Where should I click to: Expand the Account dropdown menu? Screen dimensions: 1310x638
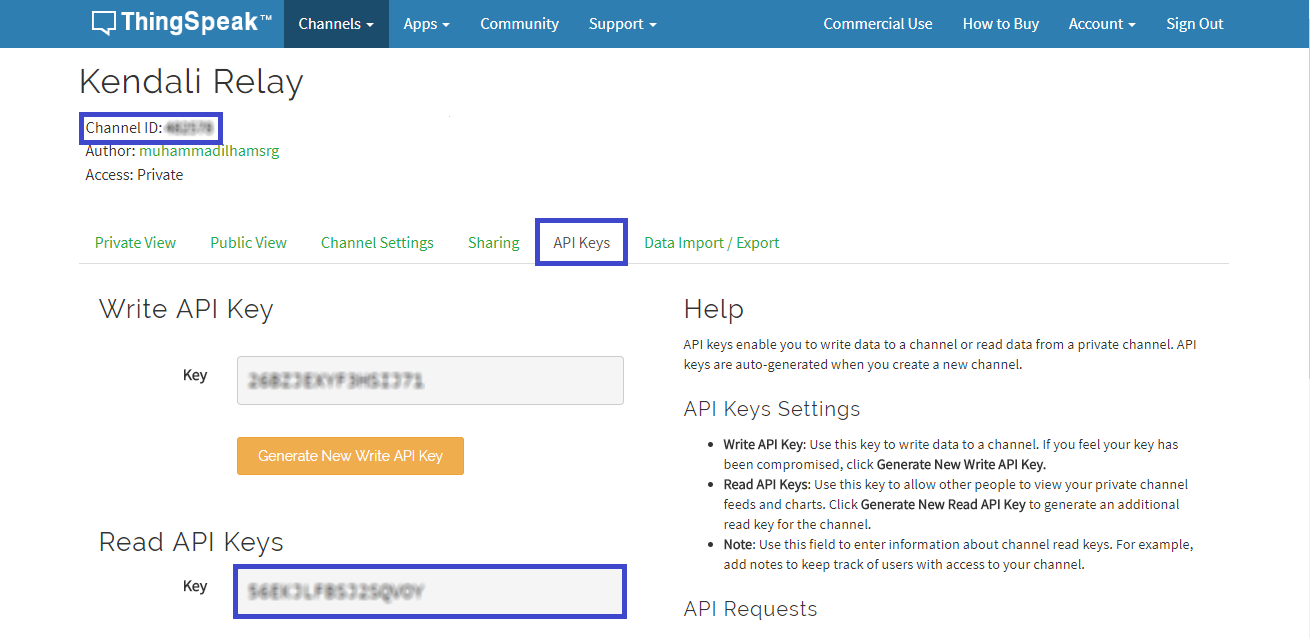tap(1102, 24)
